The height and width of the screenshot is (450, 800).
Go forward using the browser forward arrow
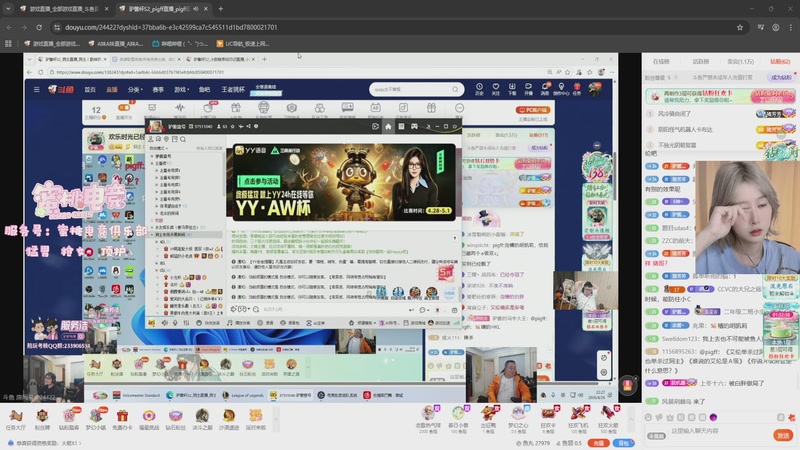24,27
